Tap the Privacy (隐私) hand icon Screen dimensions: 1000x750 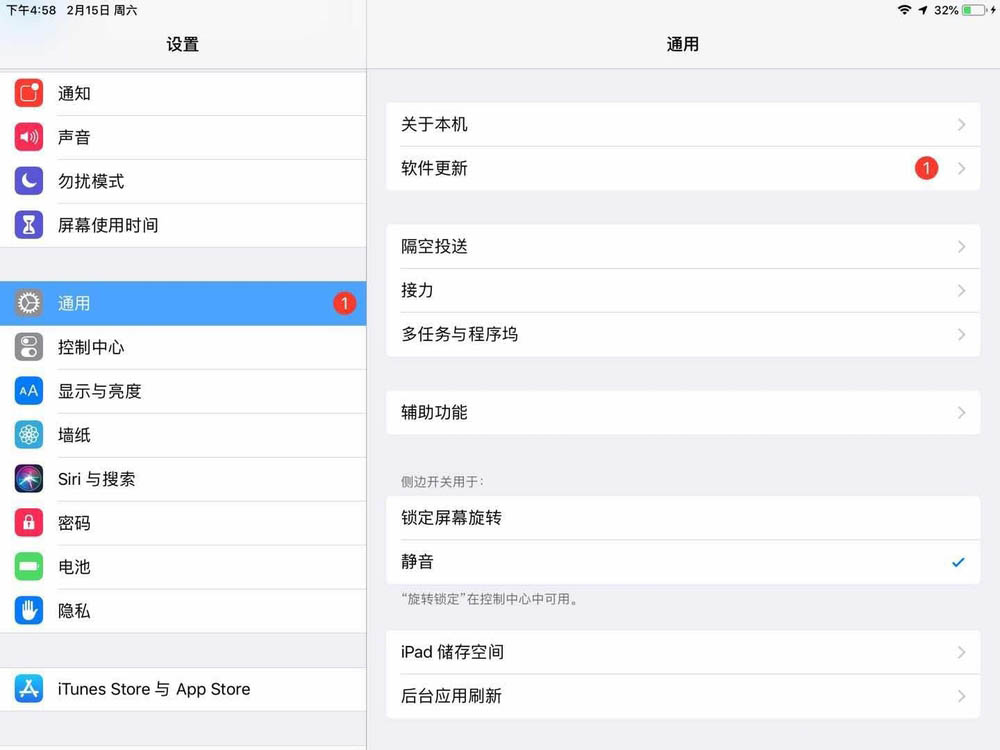pyautogui.click(x=29, y=610)
